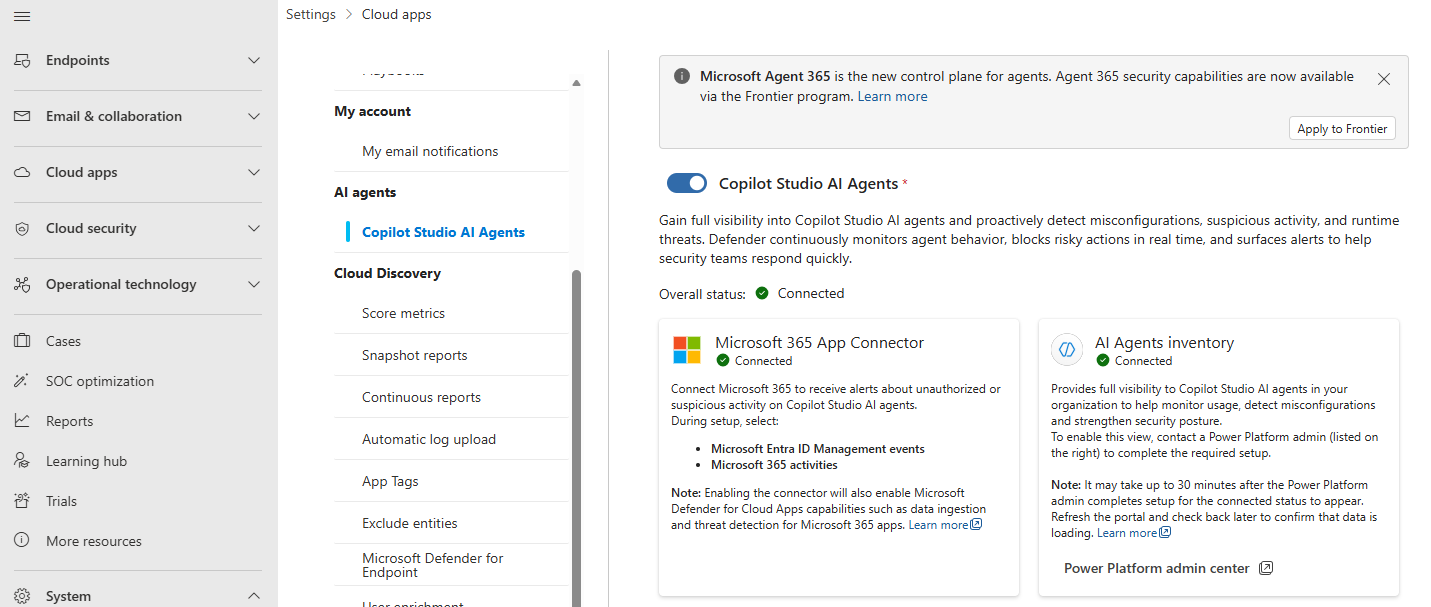
Task: Click the More resources info icon
Action: (22, 541)
